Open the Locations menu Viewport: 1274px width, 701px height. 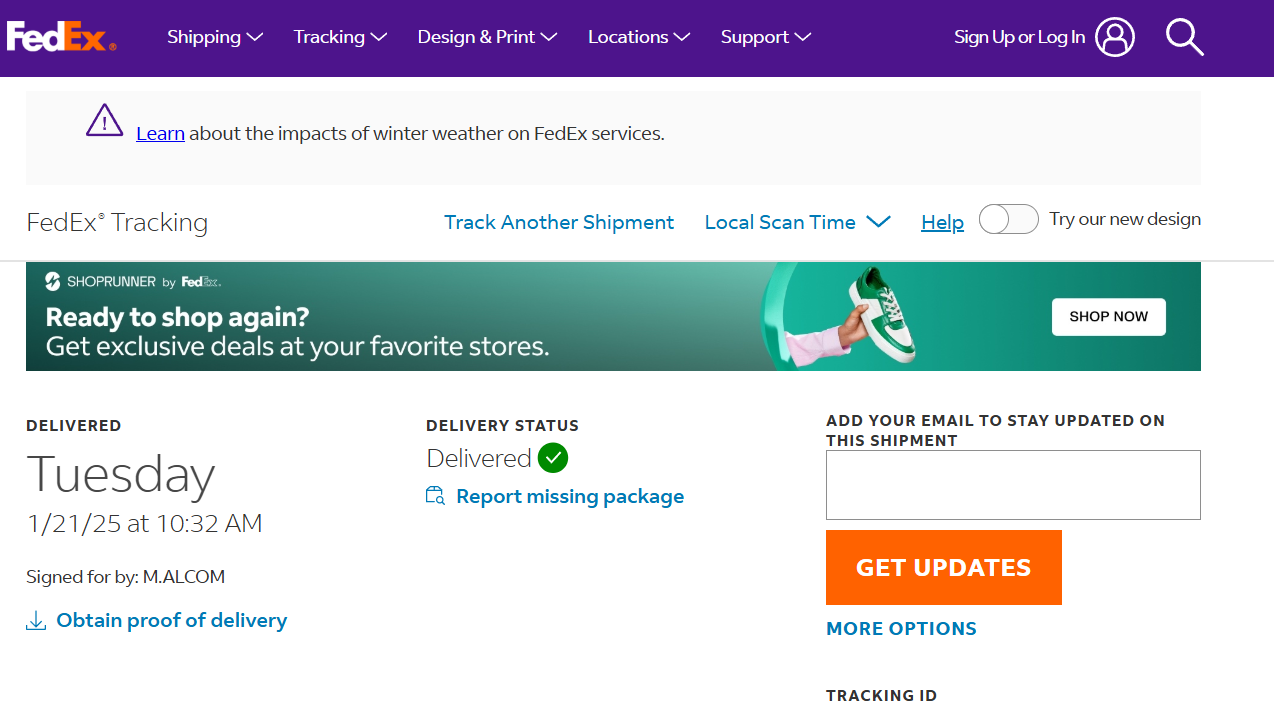639,37
